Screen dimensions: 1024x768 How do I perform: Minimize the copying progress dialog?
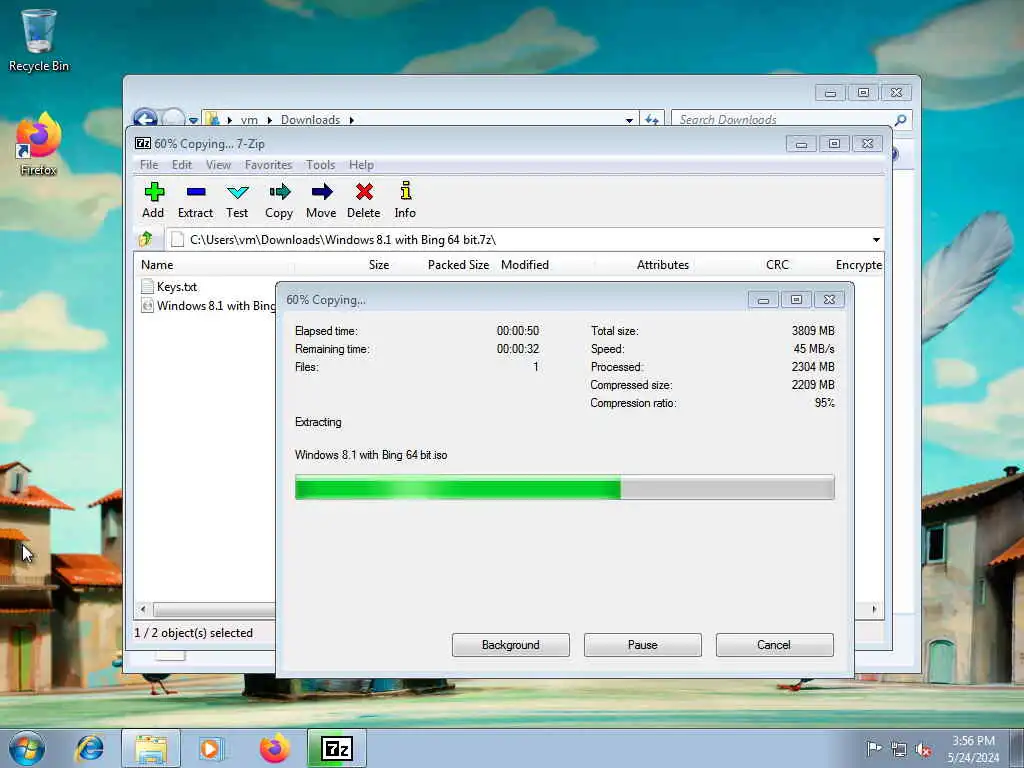pyautogui.click(x=763, y=300)
